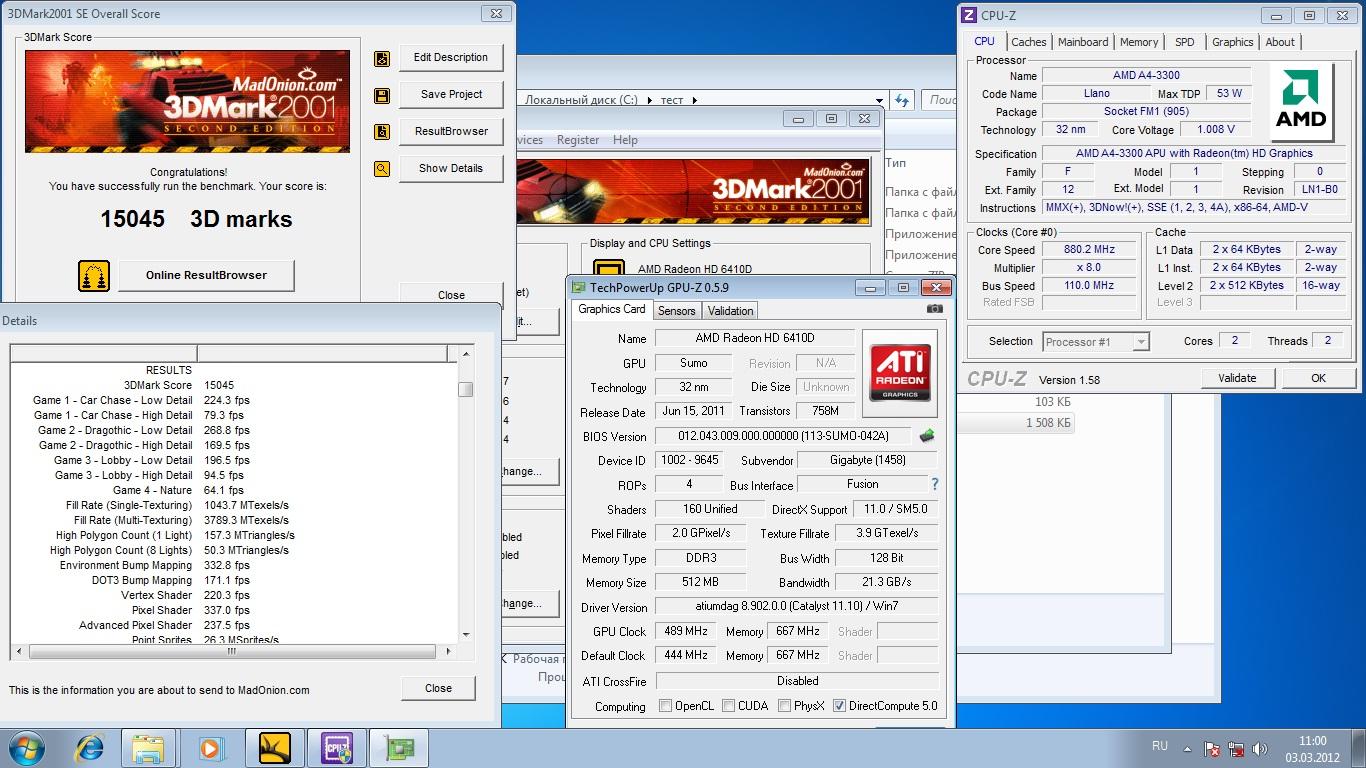
Task: Open the Explorer address bar history dropdown
Action: (x=880, y=100)
